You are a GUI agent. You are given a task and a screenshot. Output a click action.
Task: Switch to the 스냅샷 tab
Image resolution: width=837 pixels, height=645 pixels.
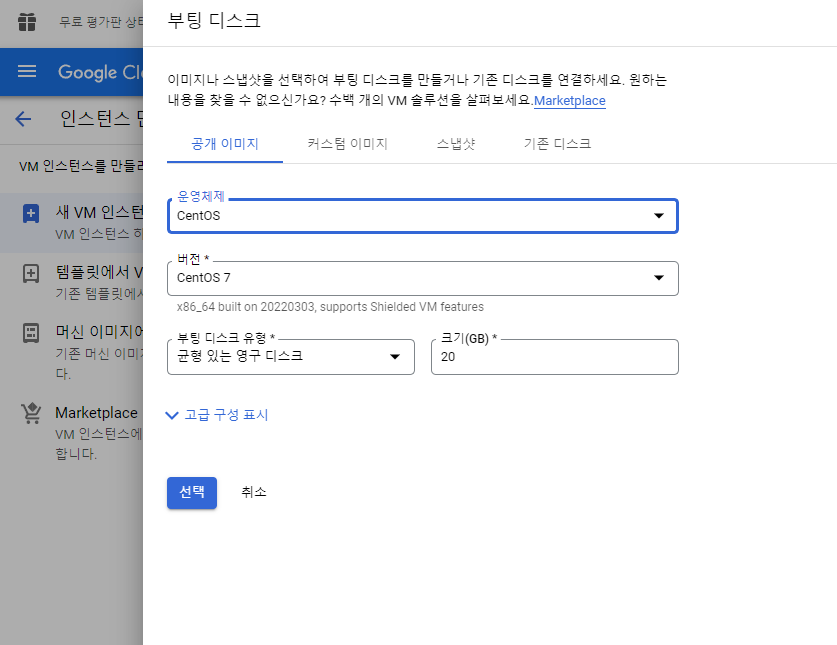coord(455,144)
